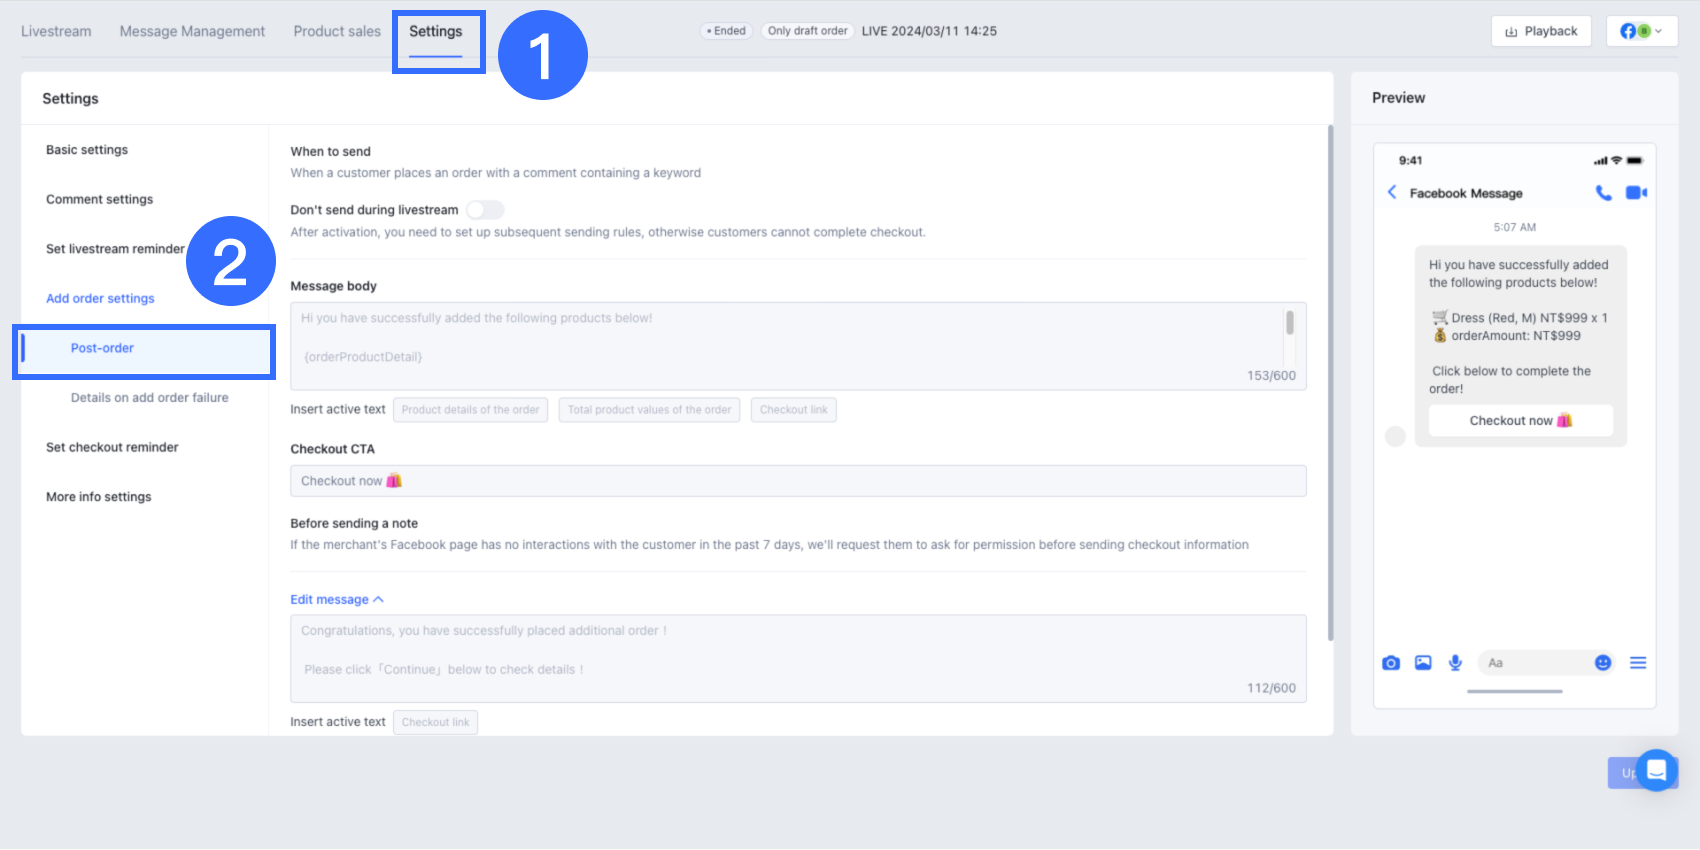Switch to the Message Management tab
The height and width of the screenshot is (850, 1700).
(x=192, y=31)
